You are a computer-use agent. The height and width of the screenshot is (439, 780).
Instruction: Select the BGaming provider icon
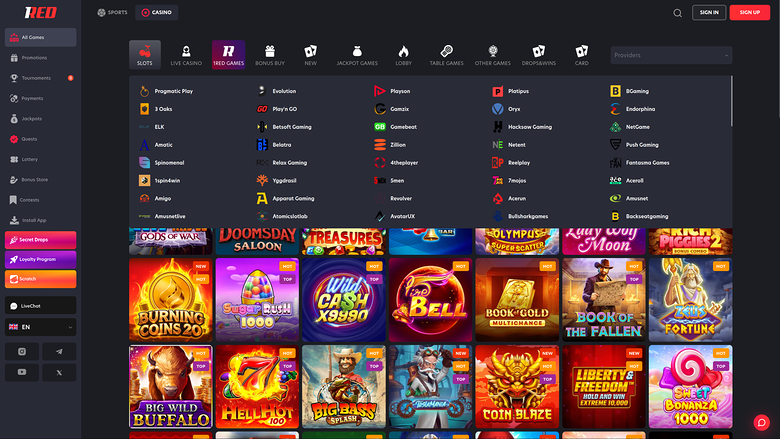[x=615, y=91]
